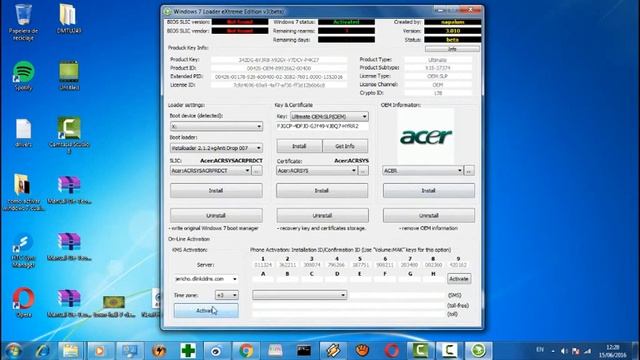This screenshot has height=360, width=640.
Task: Open Windows Media Player taskbar icon
Action: pyautogui.click(x=100, y=351)
